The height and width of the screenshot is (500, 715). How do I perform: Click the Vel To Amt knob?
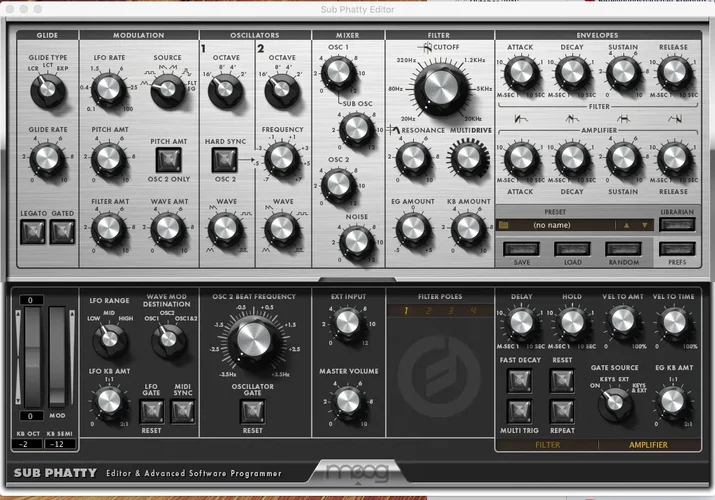(623, 322)
